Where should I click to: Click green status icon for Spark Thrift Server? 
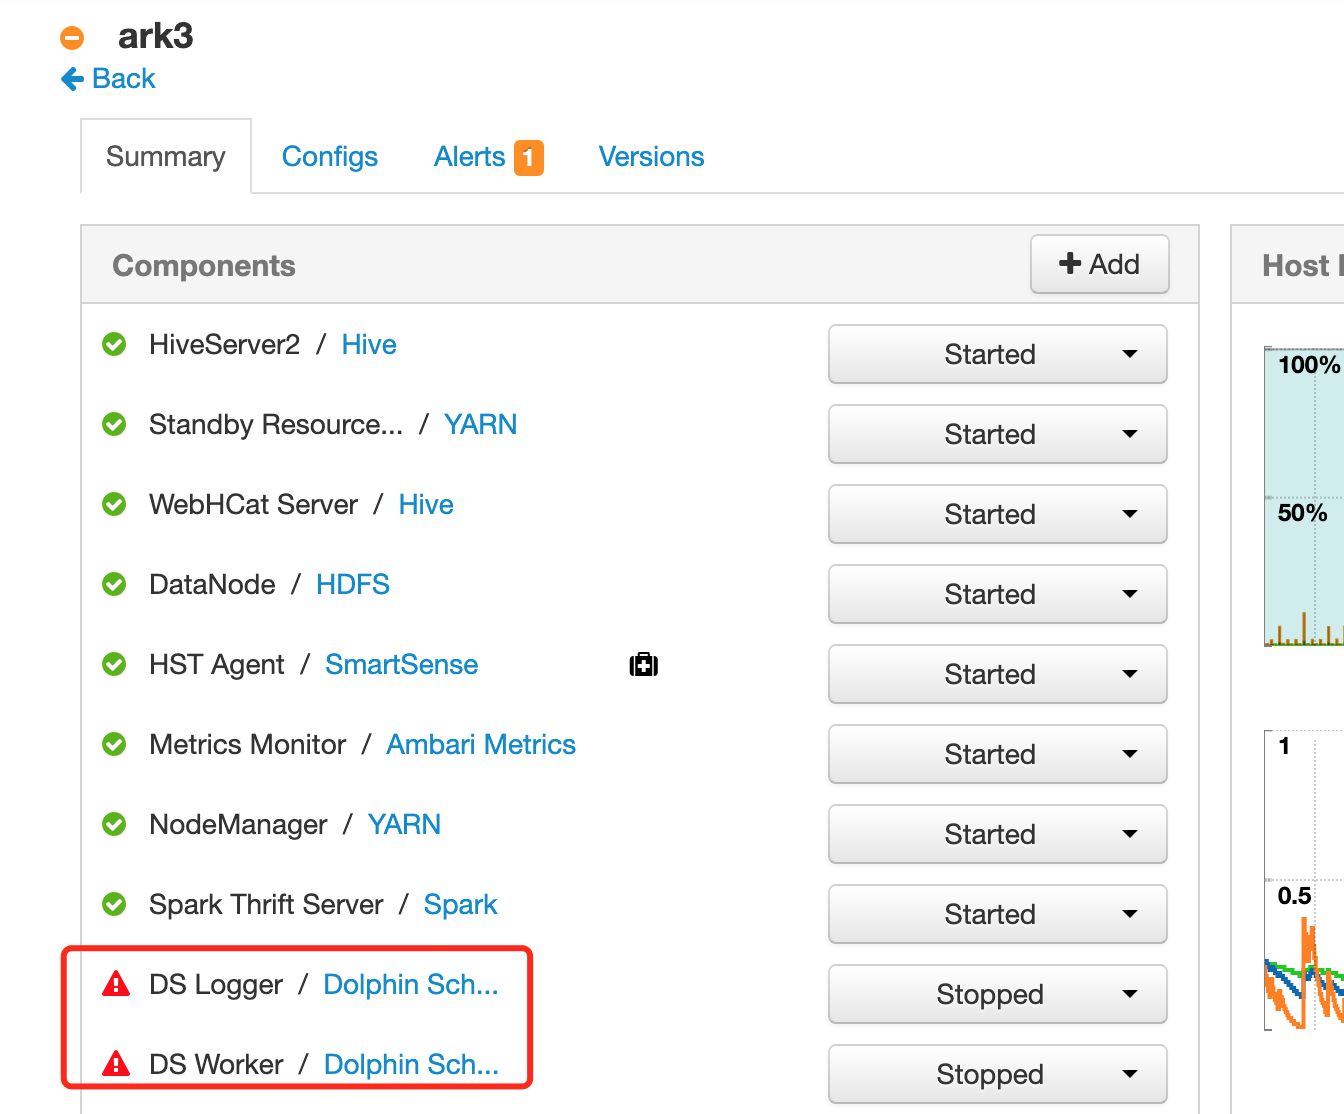pos(115,904)
